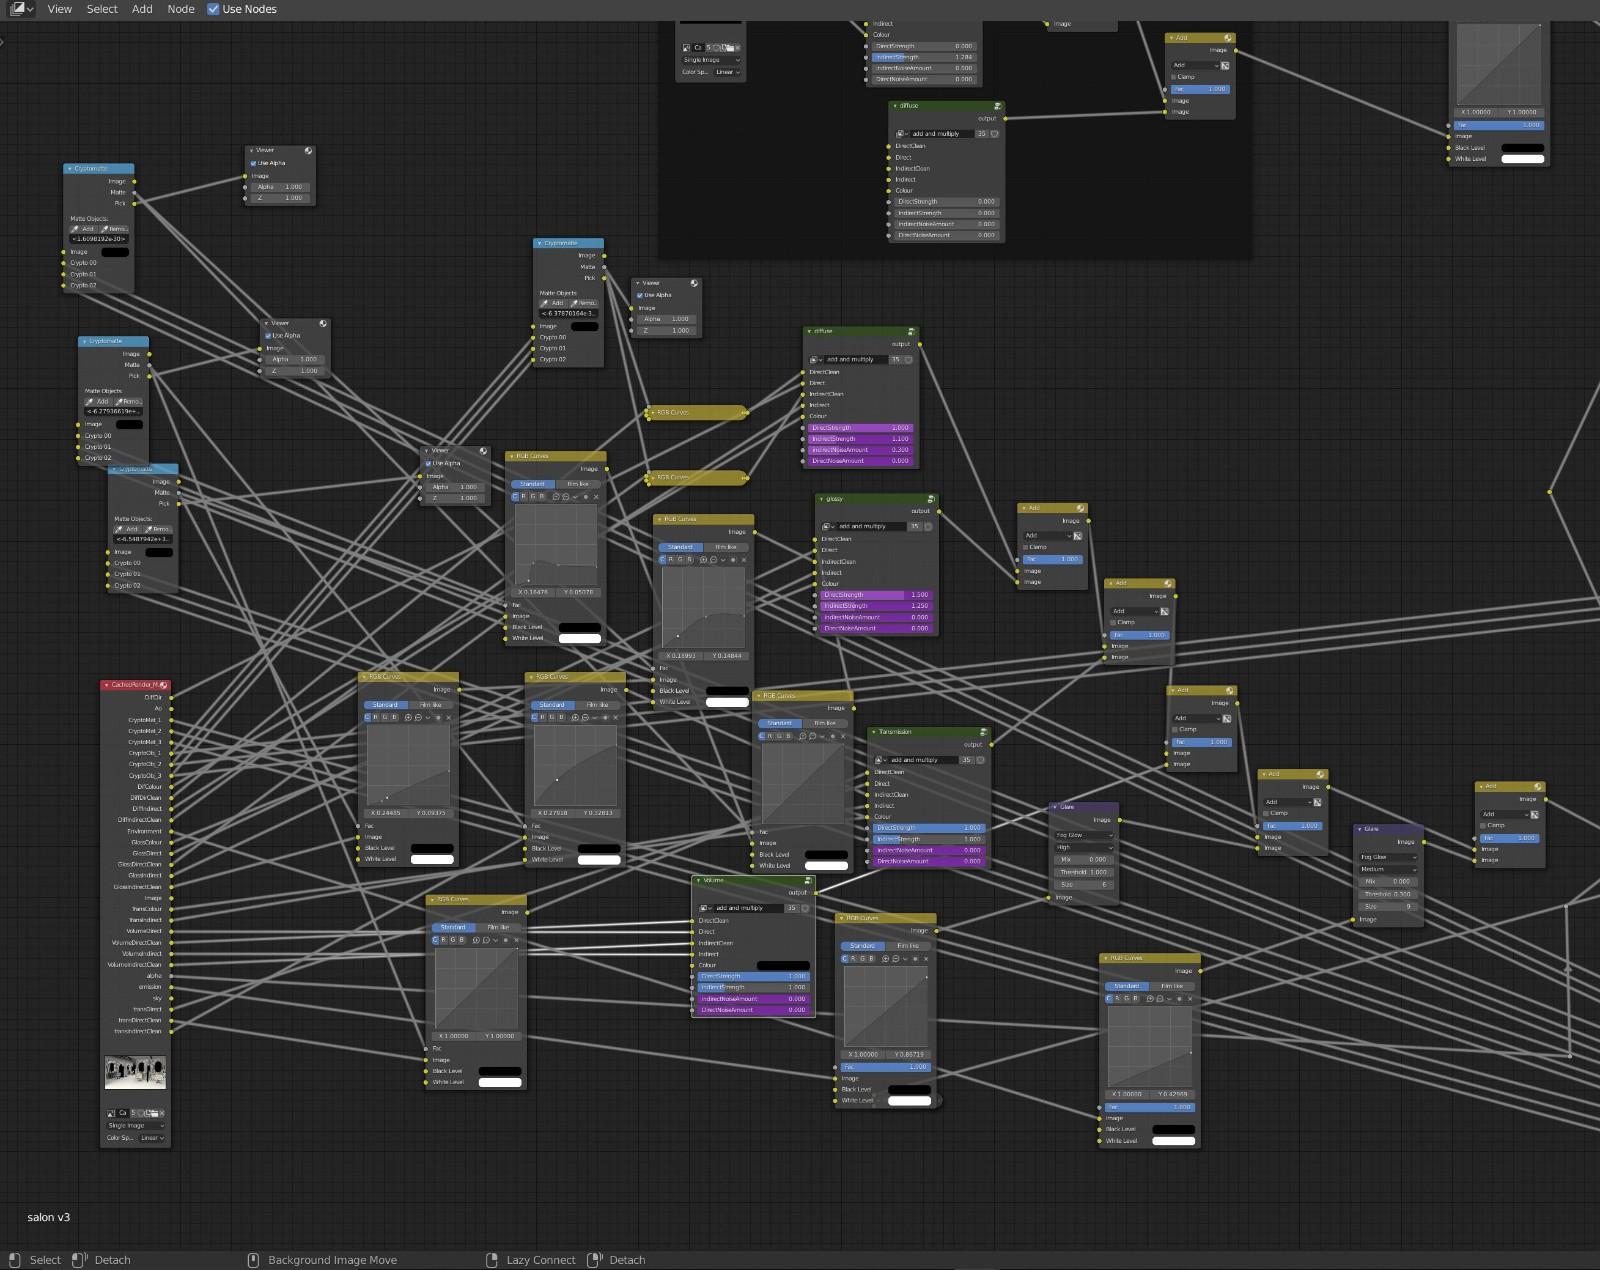Click the node group icon in Transmission node header
1600x1270 pixels.
[x=983, y=732]
